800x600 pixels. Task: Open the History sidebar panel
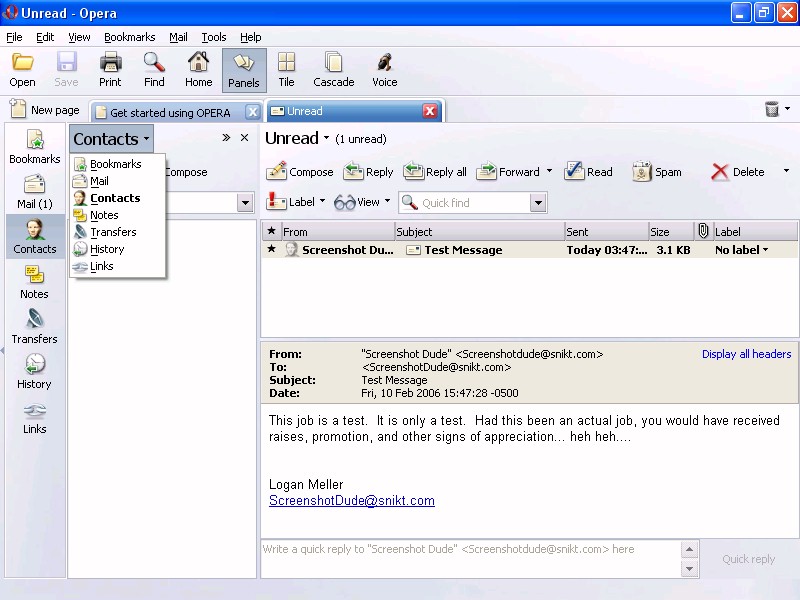pyautogui.click(x=34, y=371)
